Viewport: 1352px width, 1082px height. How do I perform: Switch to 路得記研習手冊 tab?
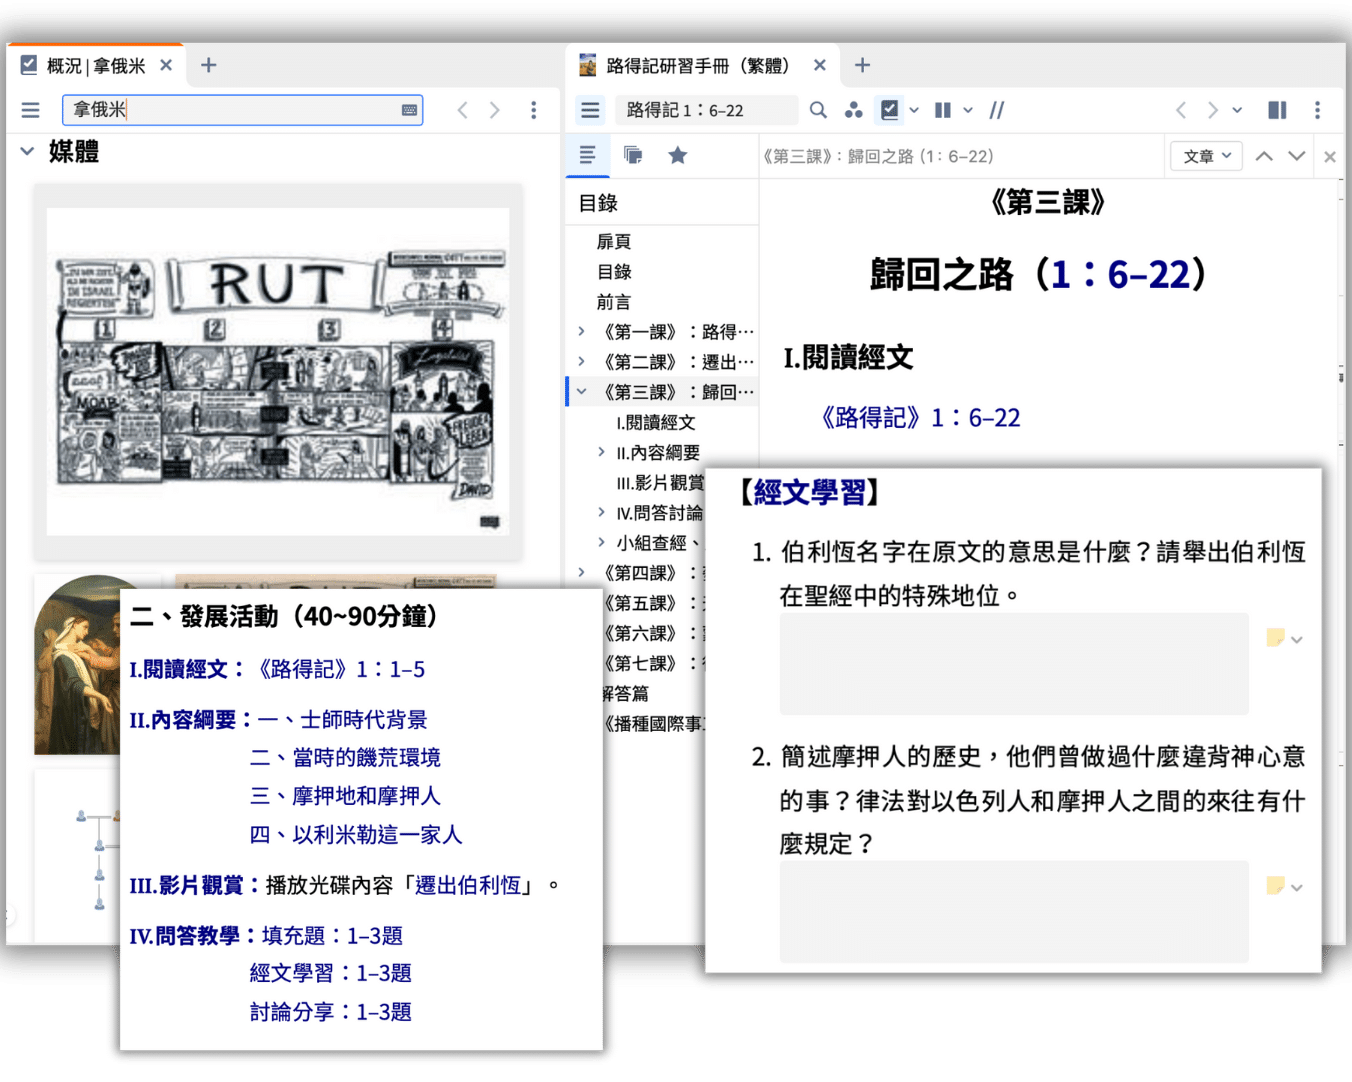tap(697, 66)
